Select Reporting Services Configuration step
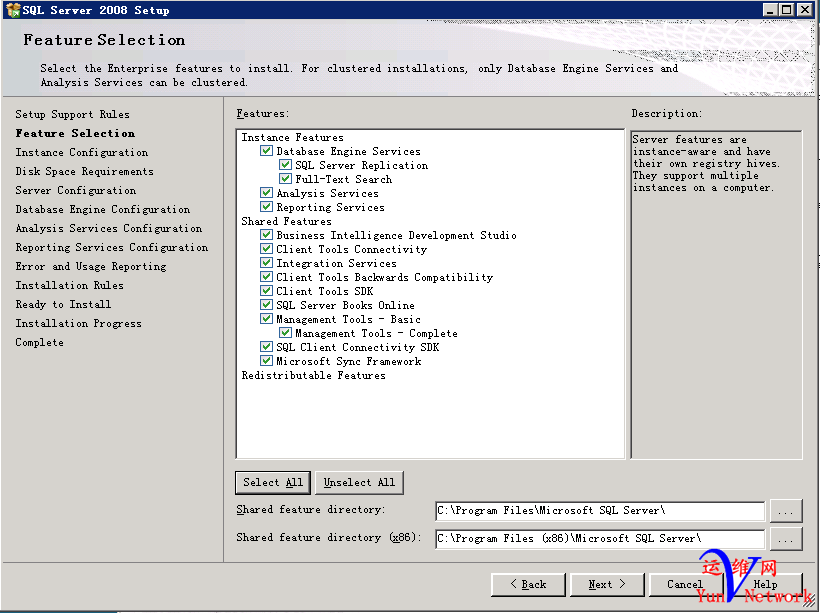The image size is (820, 613). click(x=111, y=247)
